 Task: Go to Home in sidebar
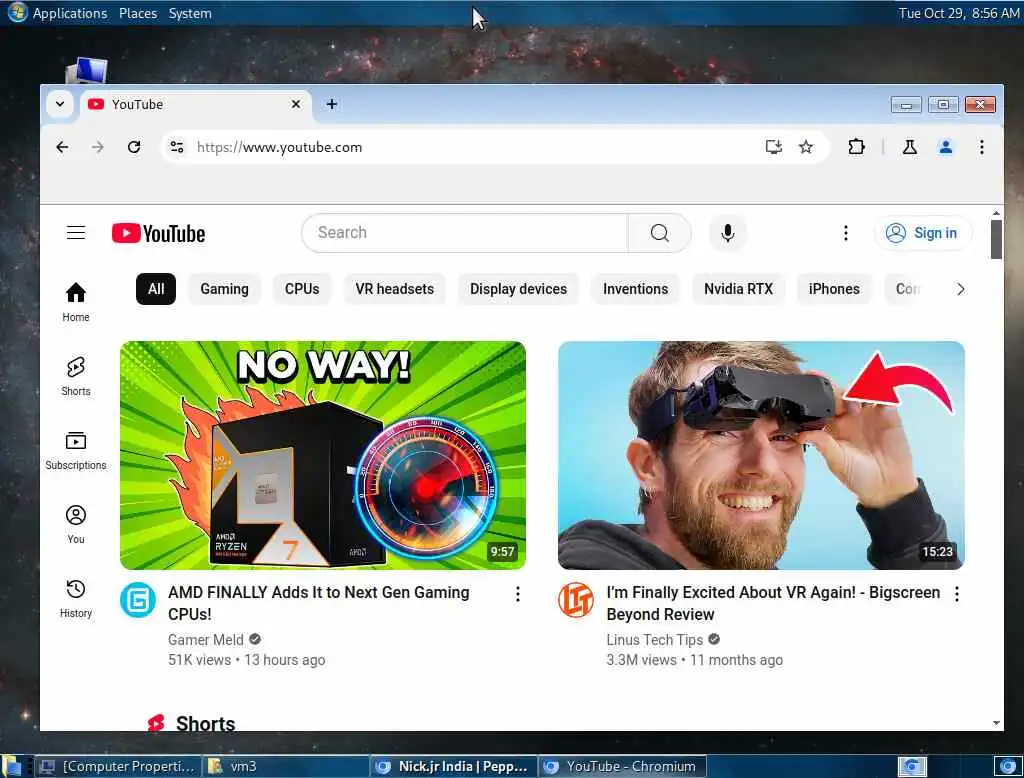coord(76,302)
